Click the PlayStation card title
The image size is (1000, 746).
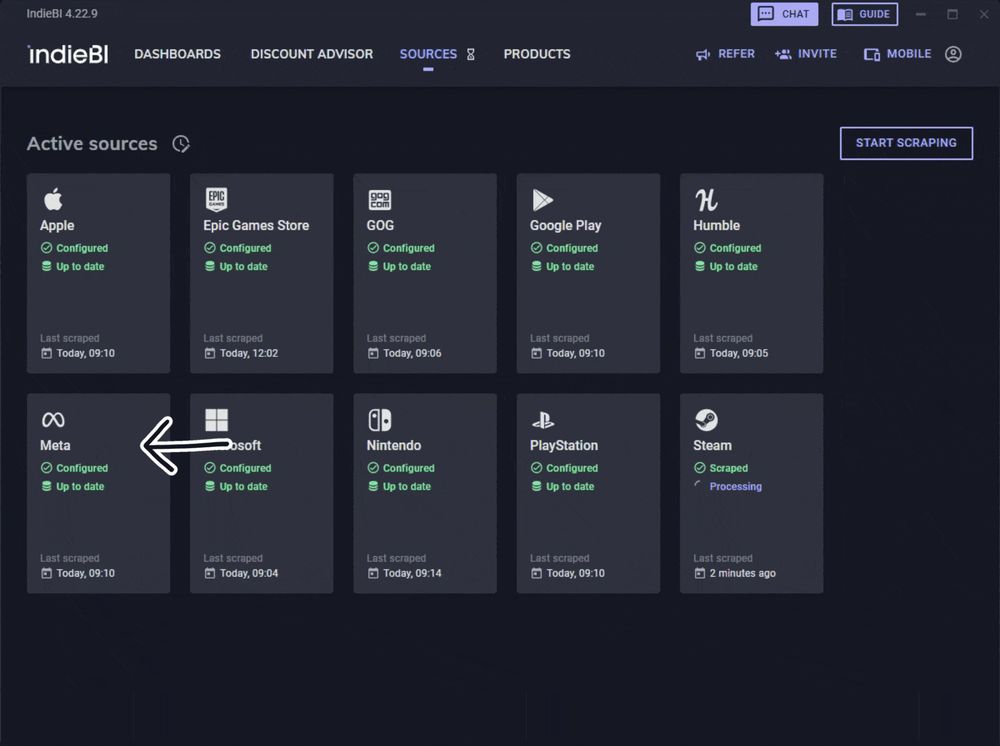[x=564, y=445]
